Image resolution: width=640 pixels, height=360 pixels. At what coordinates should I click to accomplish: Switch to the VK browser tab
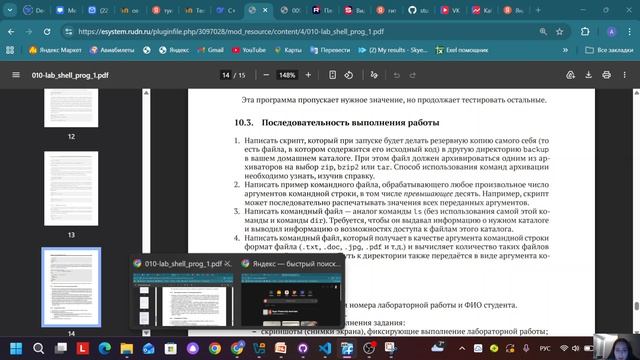click(x=450, y=10)
